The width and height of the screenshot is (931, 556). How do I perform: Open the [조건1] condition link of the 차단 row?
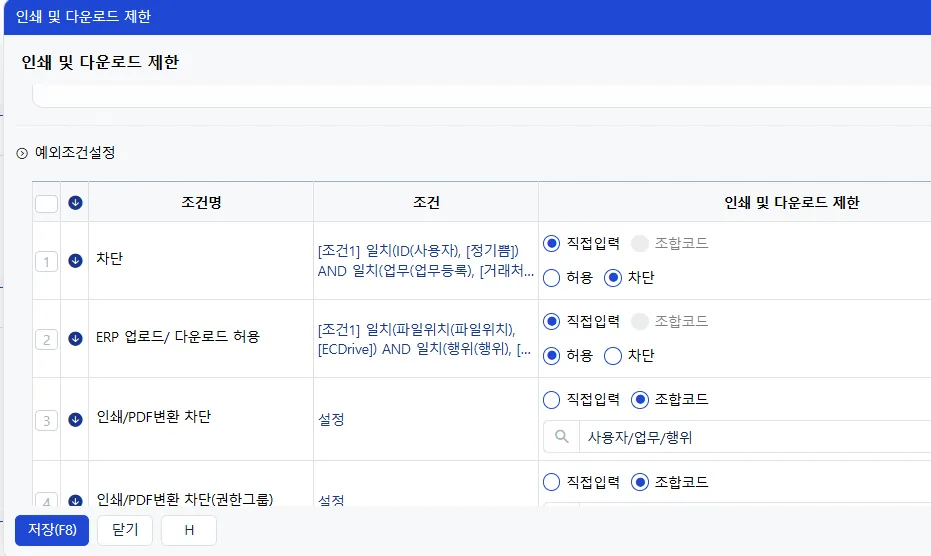426,261
